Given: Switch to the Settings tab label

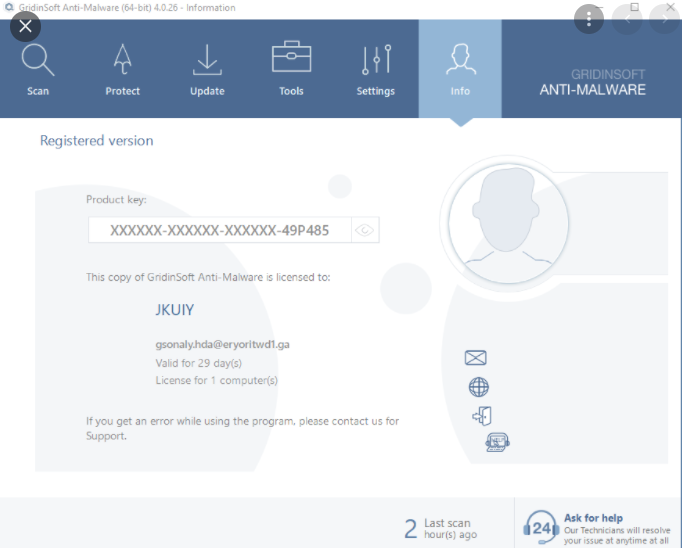Looking at the screenshot, I should pos(376,91).
